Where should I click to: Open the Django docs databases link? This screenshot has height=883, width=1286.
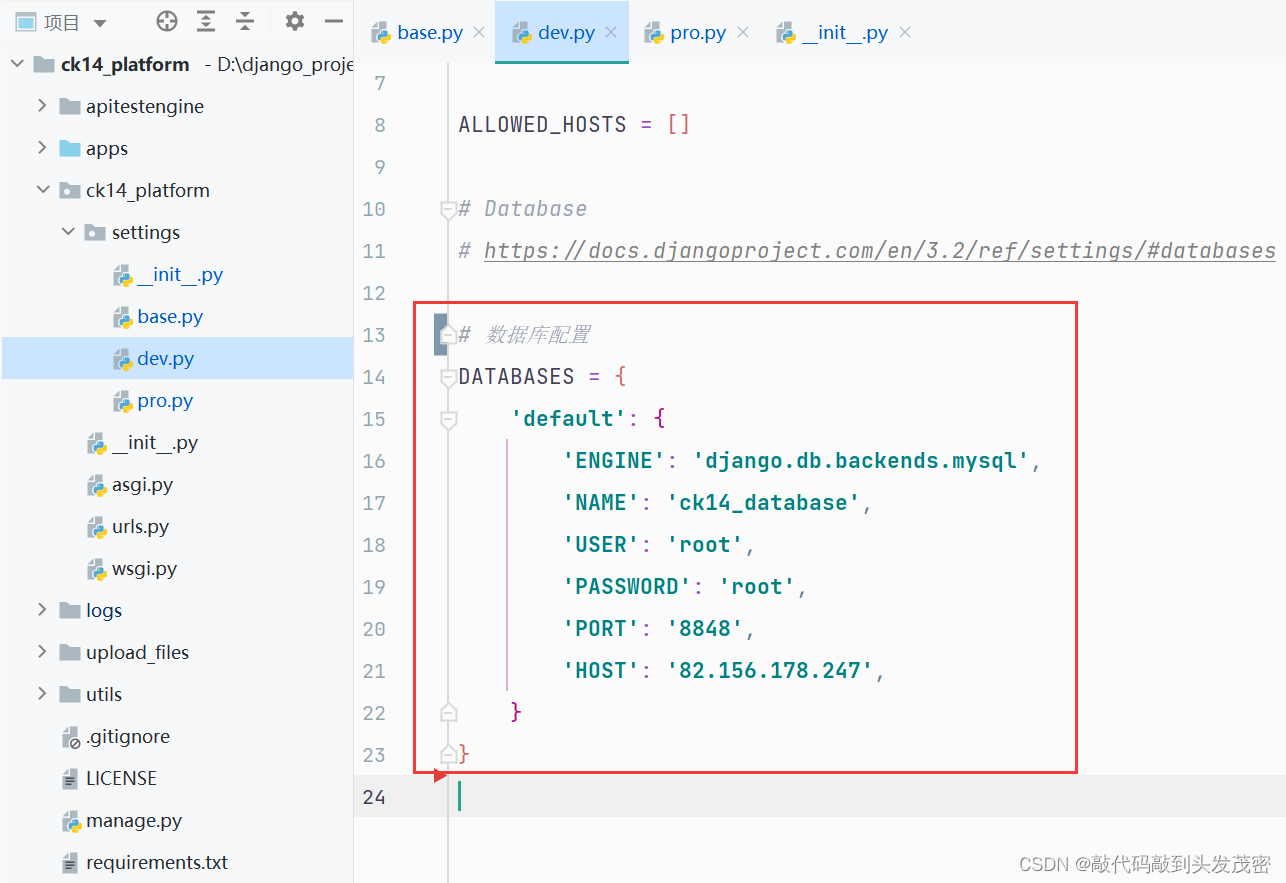point(880,250)
